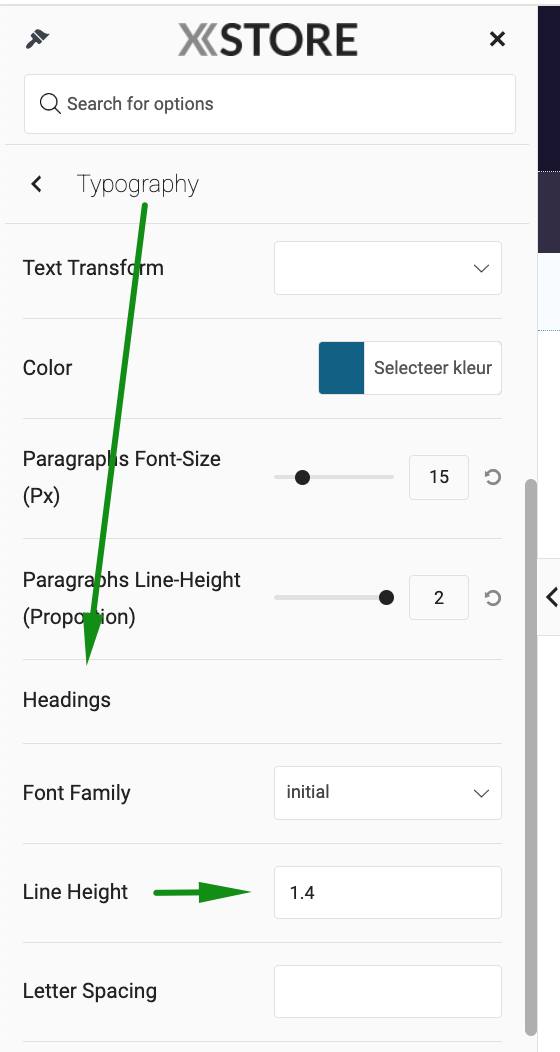Screen dimensions: 560x1052
Task: Close the XStore options panel
Action: [497, 39]
